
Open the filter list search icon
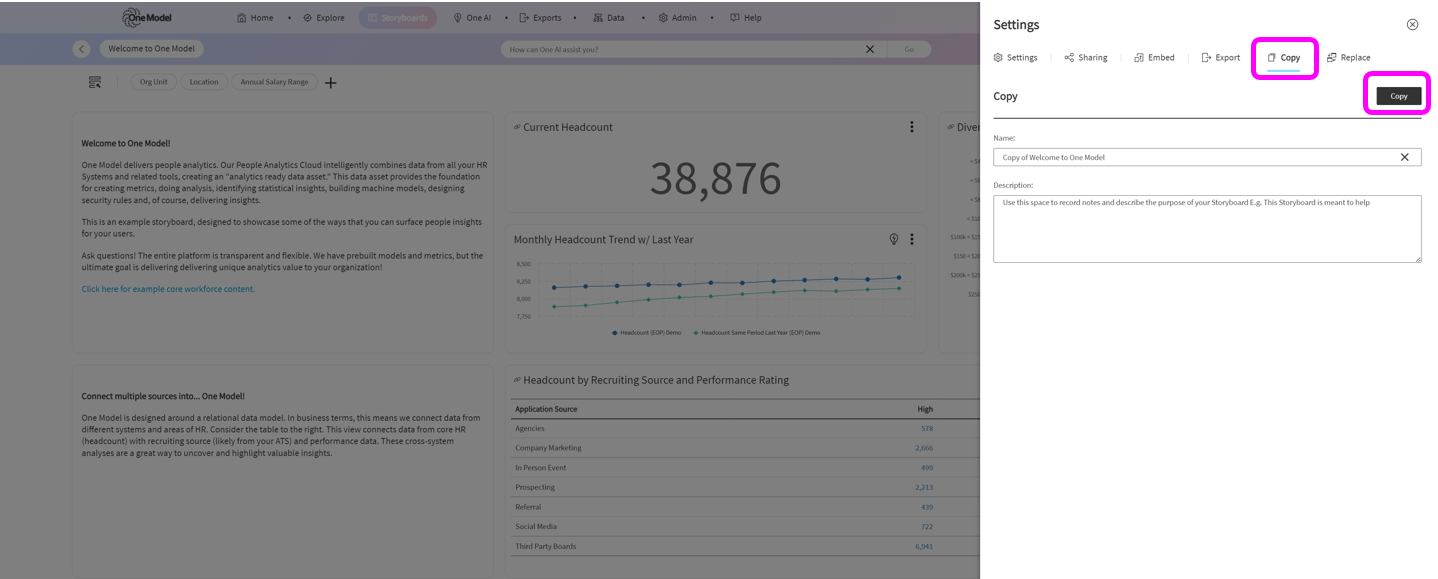[95, 82]
